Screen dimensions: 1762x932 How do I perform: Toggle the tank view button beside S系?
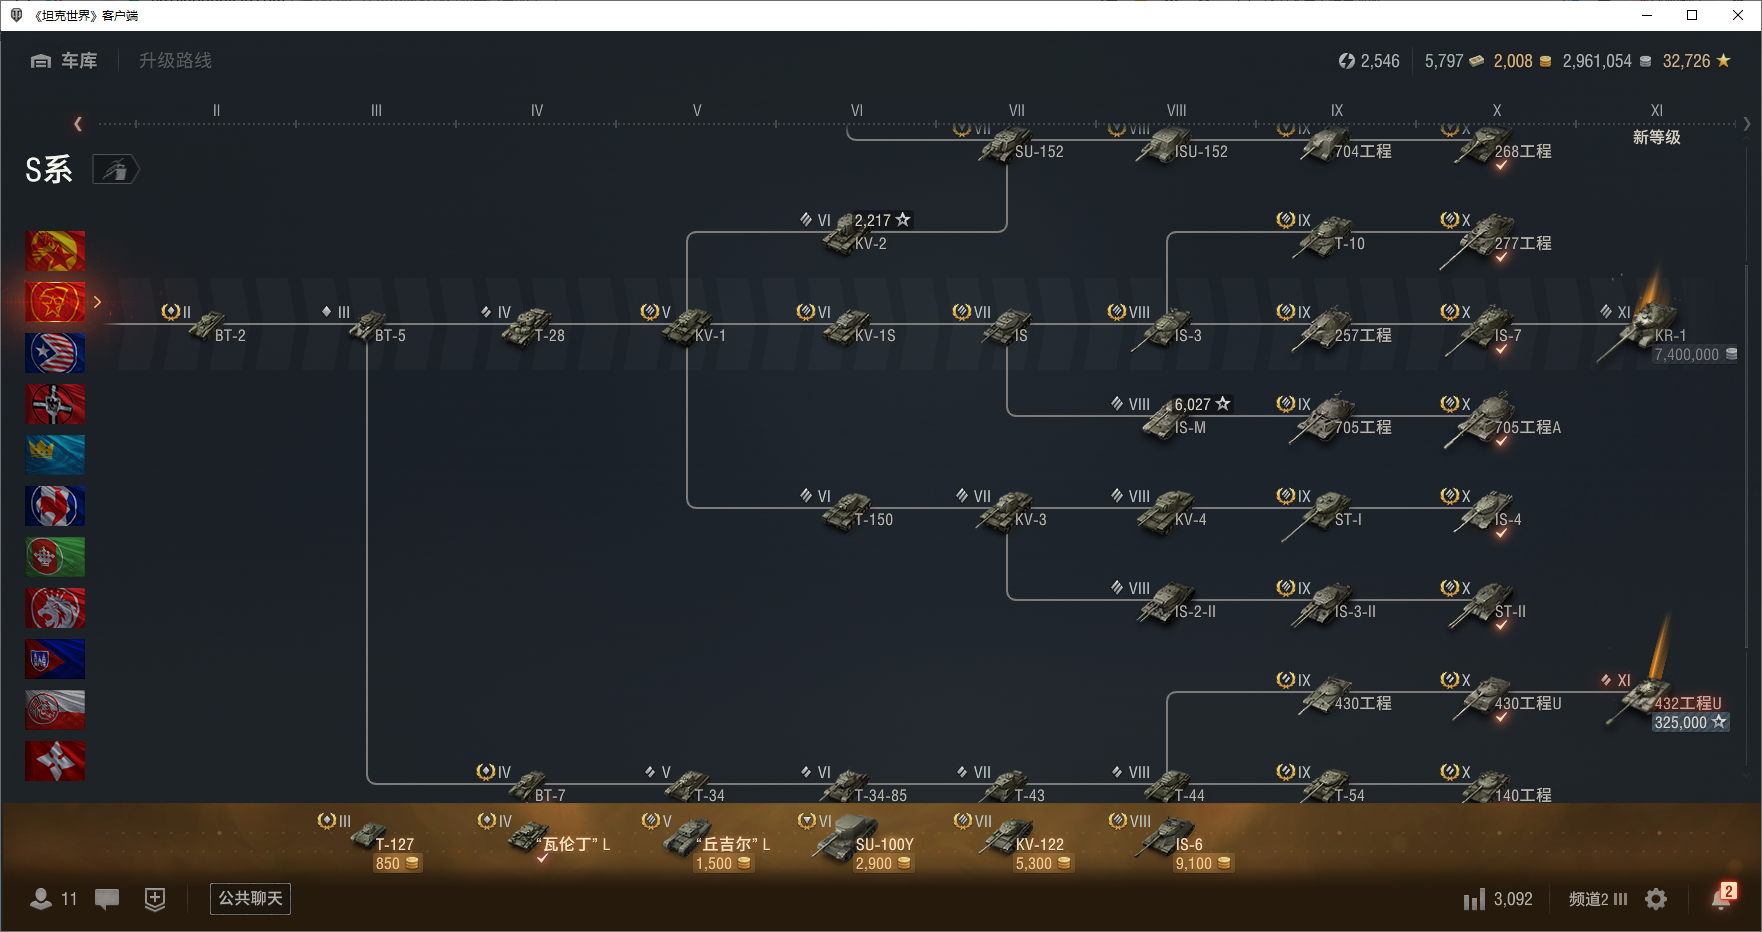coord(116,170)
